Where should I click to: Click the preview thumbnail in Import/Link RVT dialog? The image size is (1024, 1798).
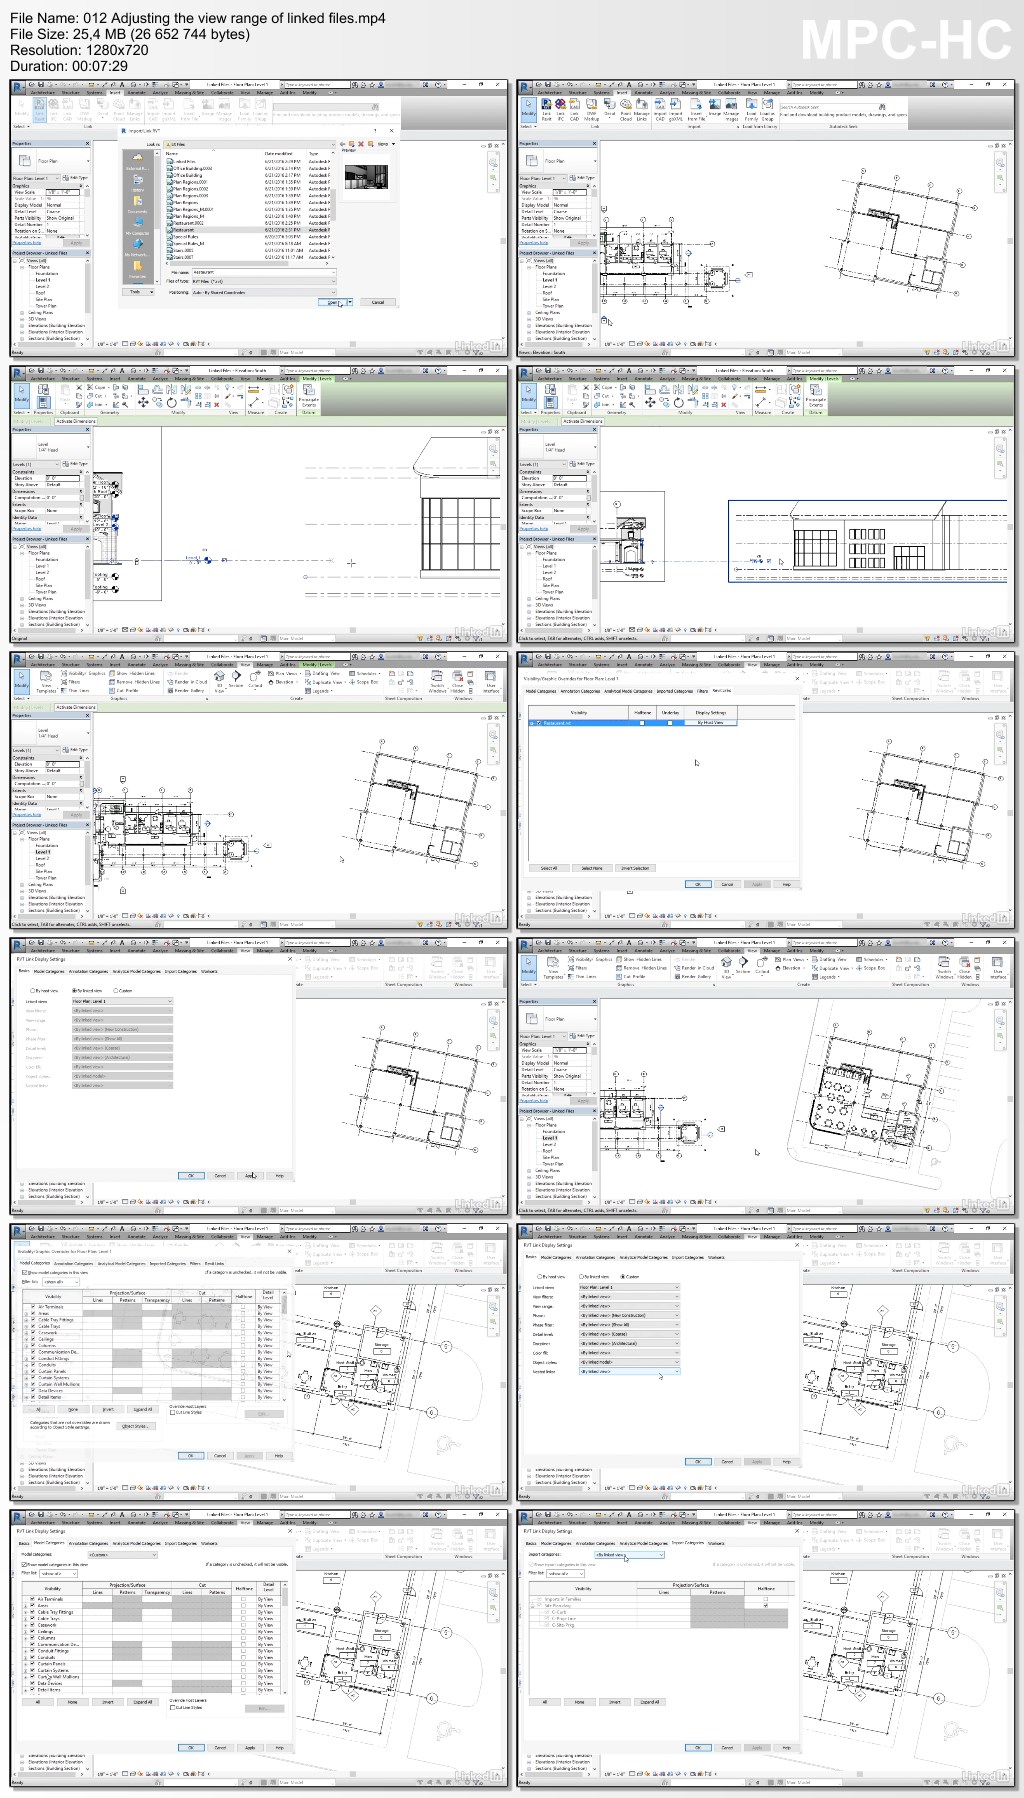[365, 178]
